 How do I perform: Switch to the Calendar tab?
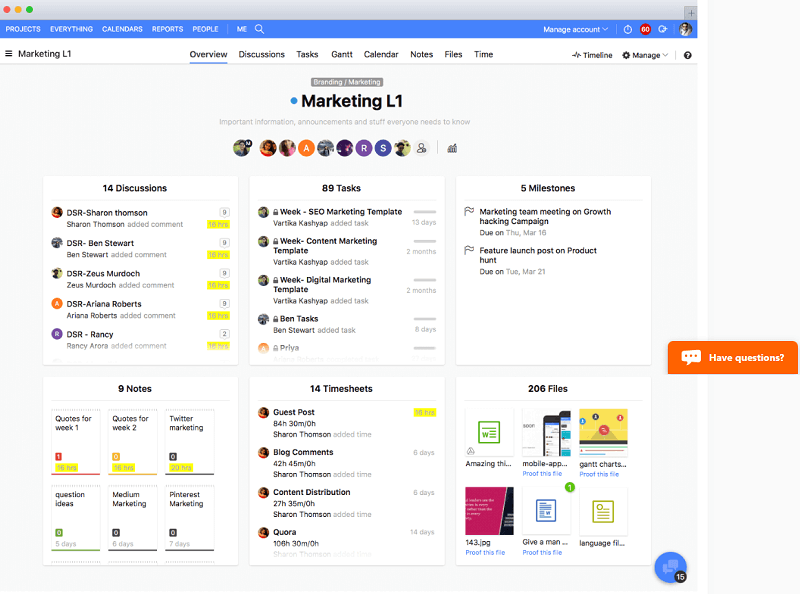(x=381, y=54)
